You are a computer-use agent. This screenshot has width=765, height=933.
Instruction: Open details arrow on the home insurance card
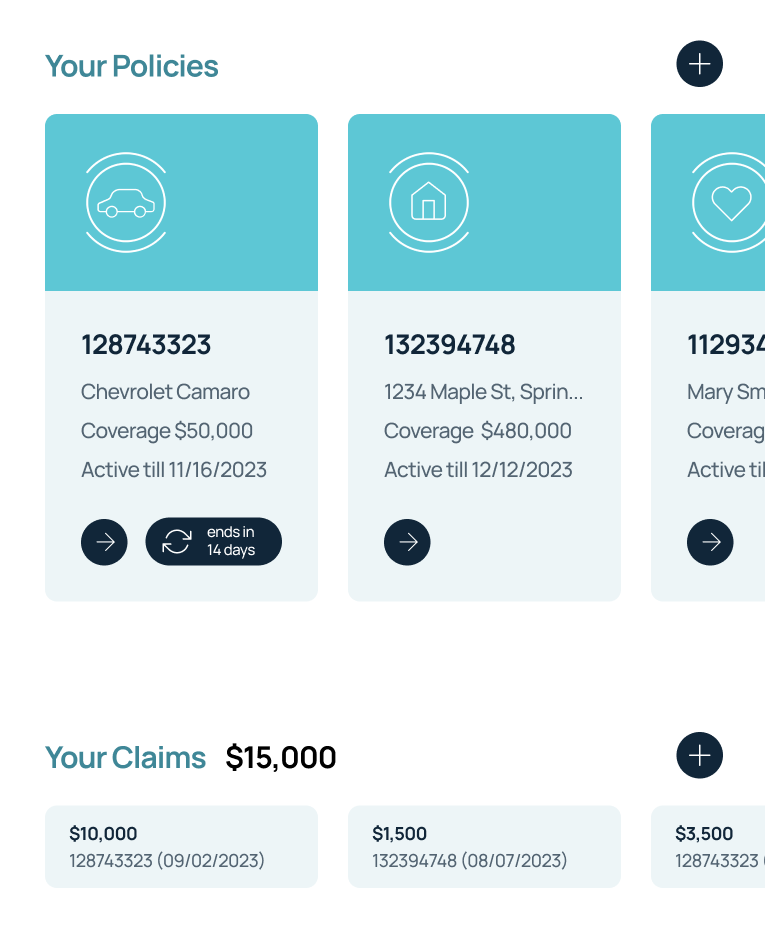click(x=407, y=542)
